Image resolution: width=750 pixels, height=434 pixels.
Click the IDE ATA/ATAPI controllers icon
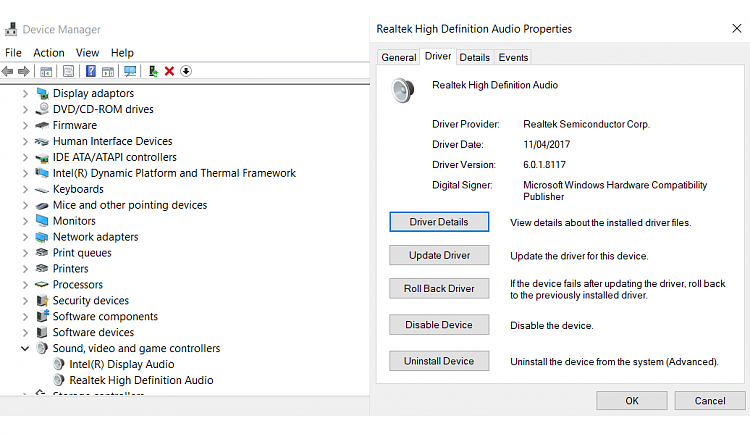[42, 157]
